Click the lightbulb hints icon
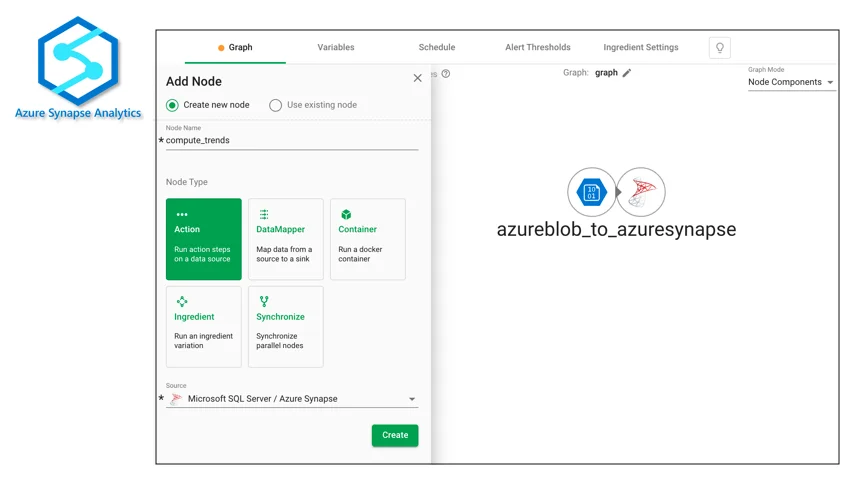This screenshot has height=483, width=855. tap(719, 48)
